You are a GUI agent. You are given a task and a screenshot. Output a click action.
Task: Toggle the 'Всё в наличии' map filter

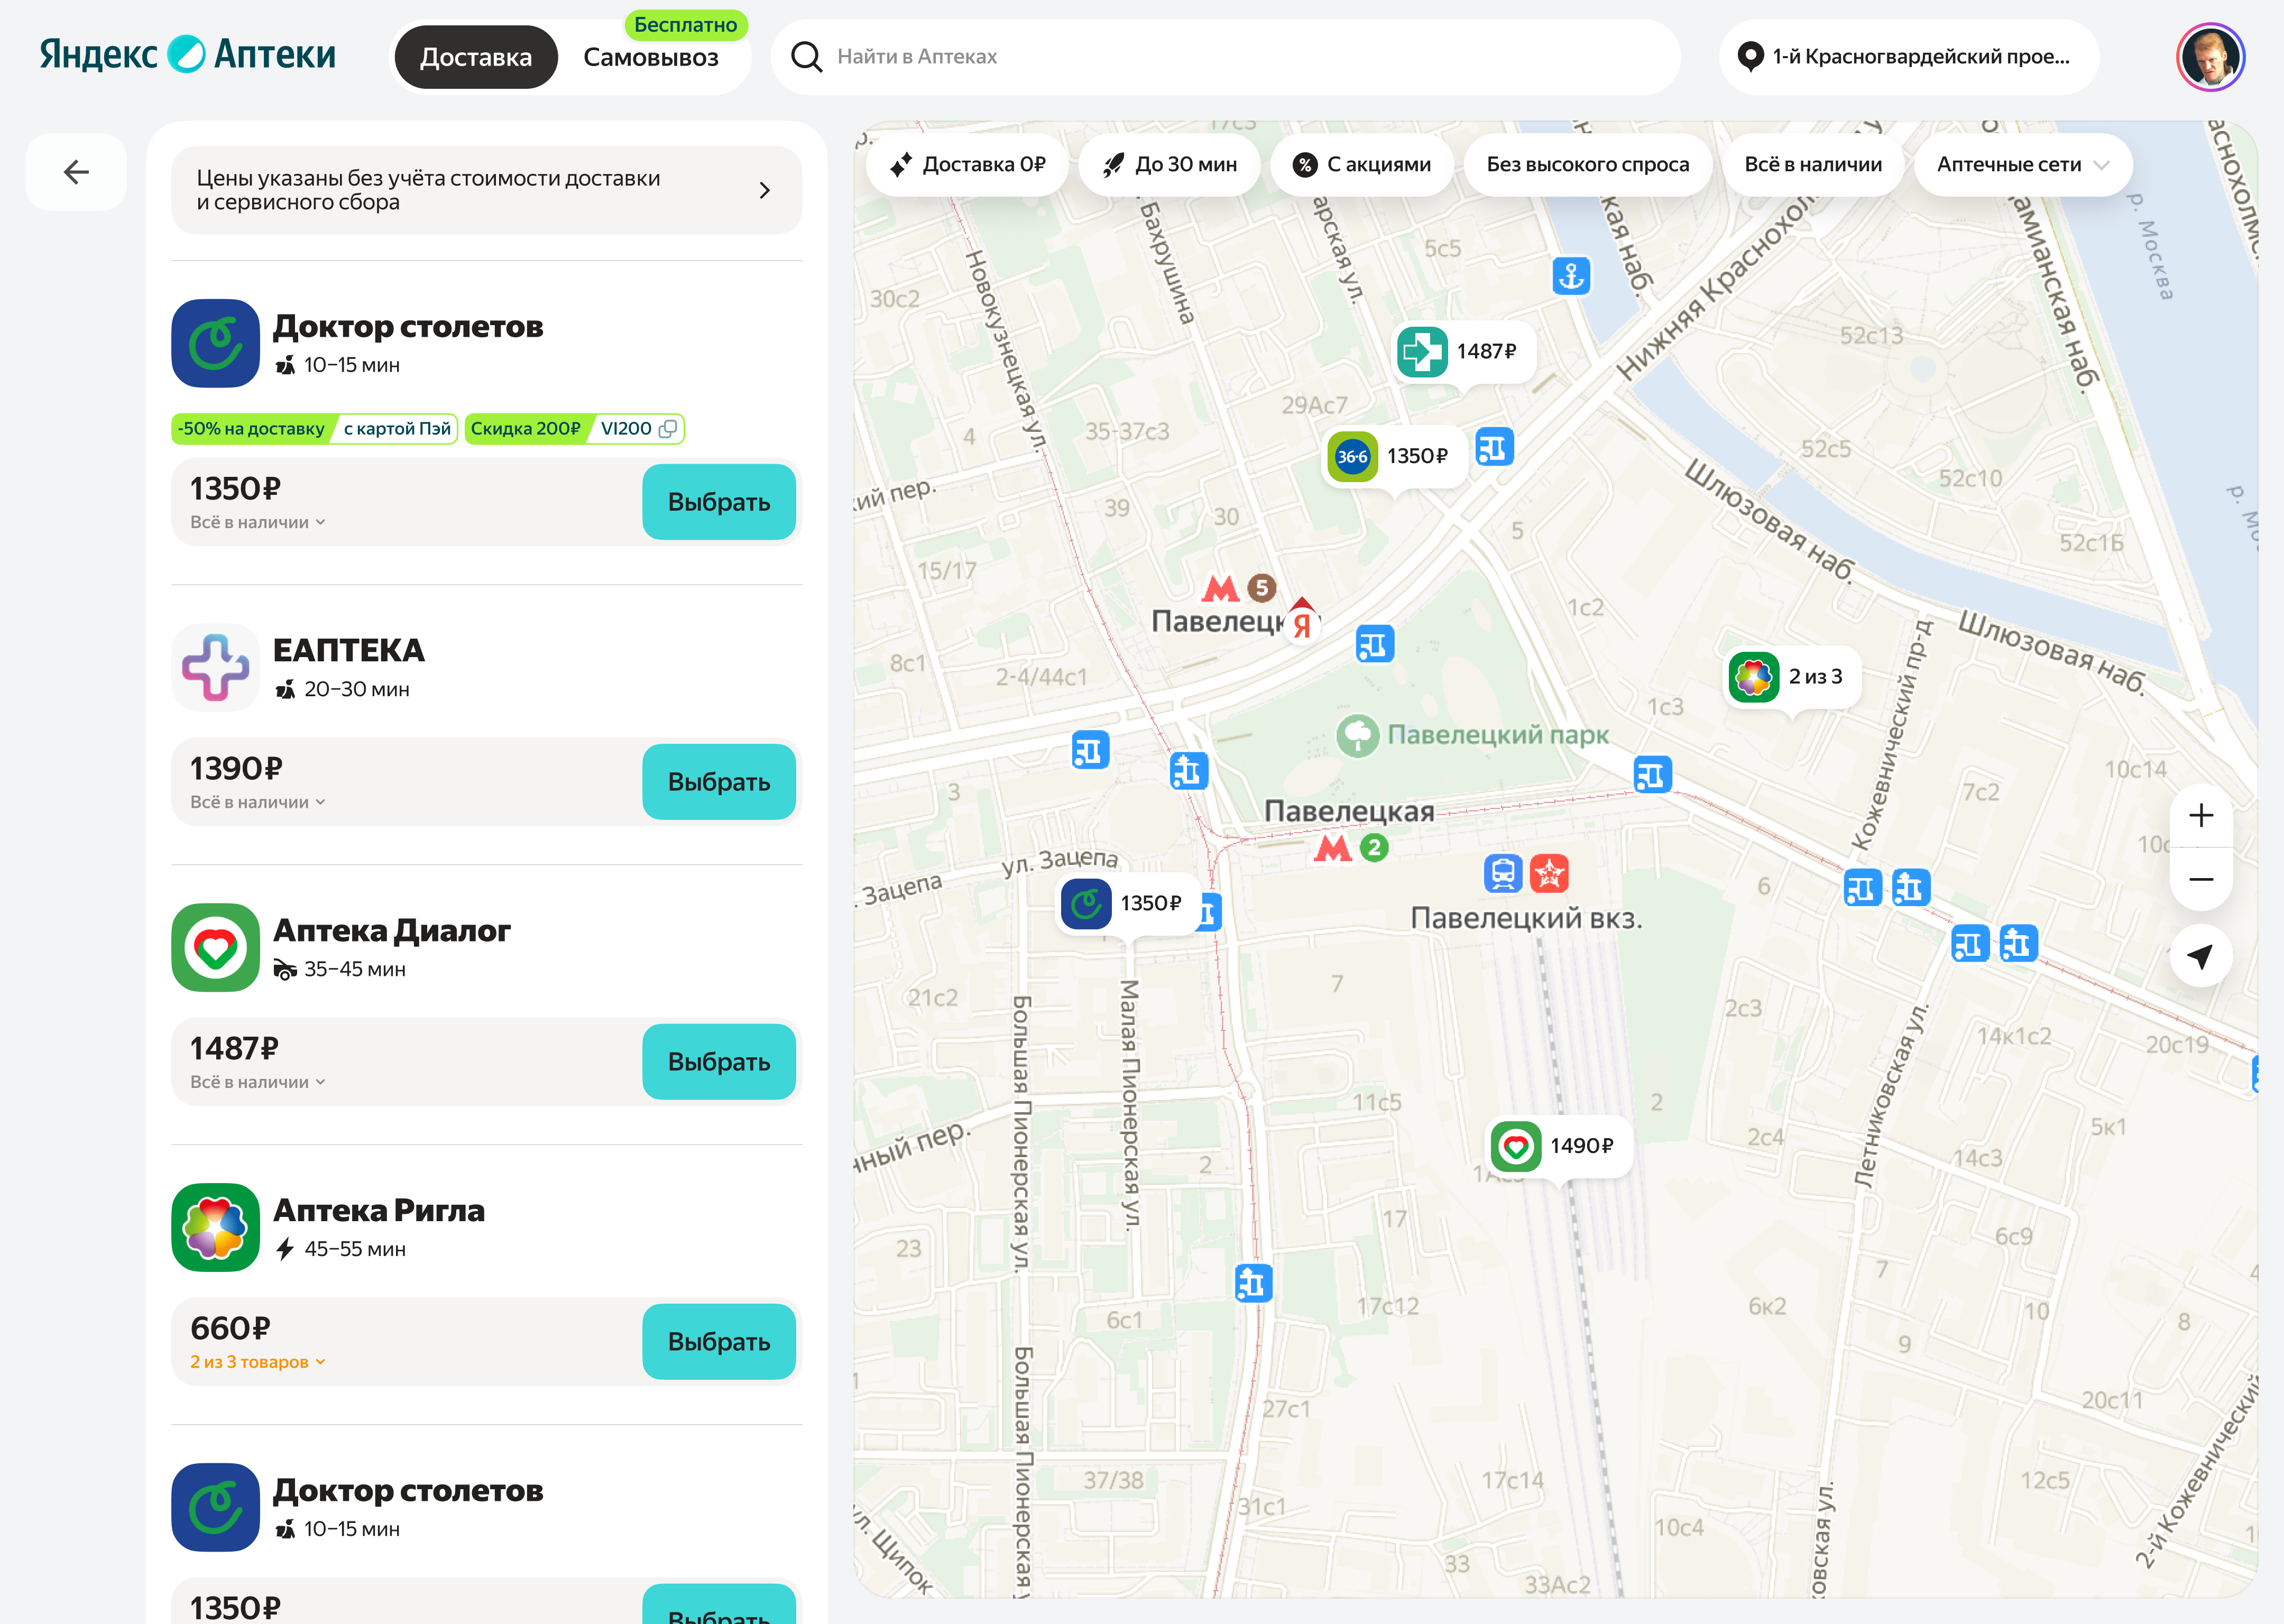pyautogui.click(x=1813, y=165)
